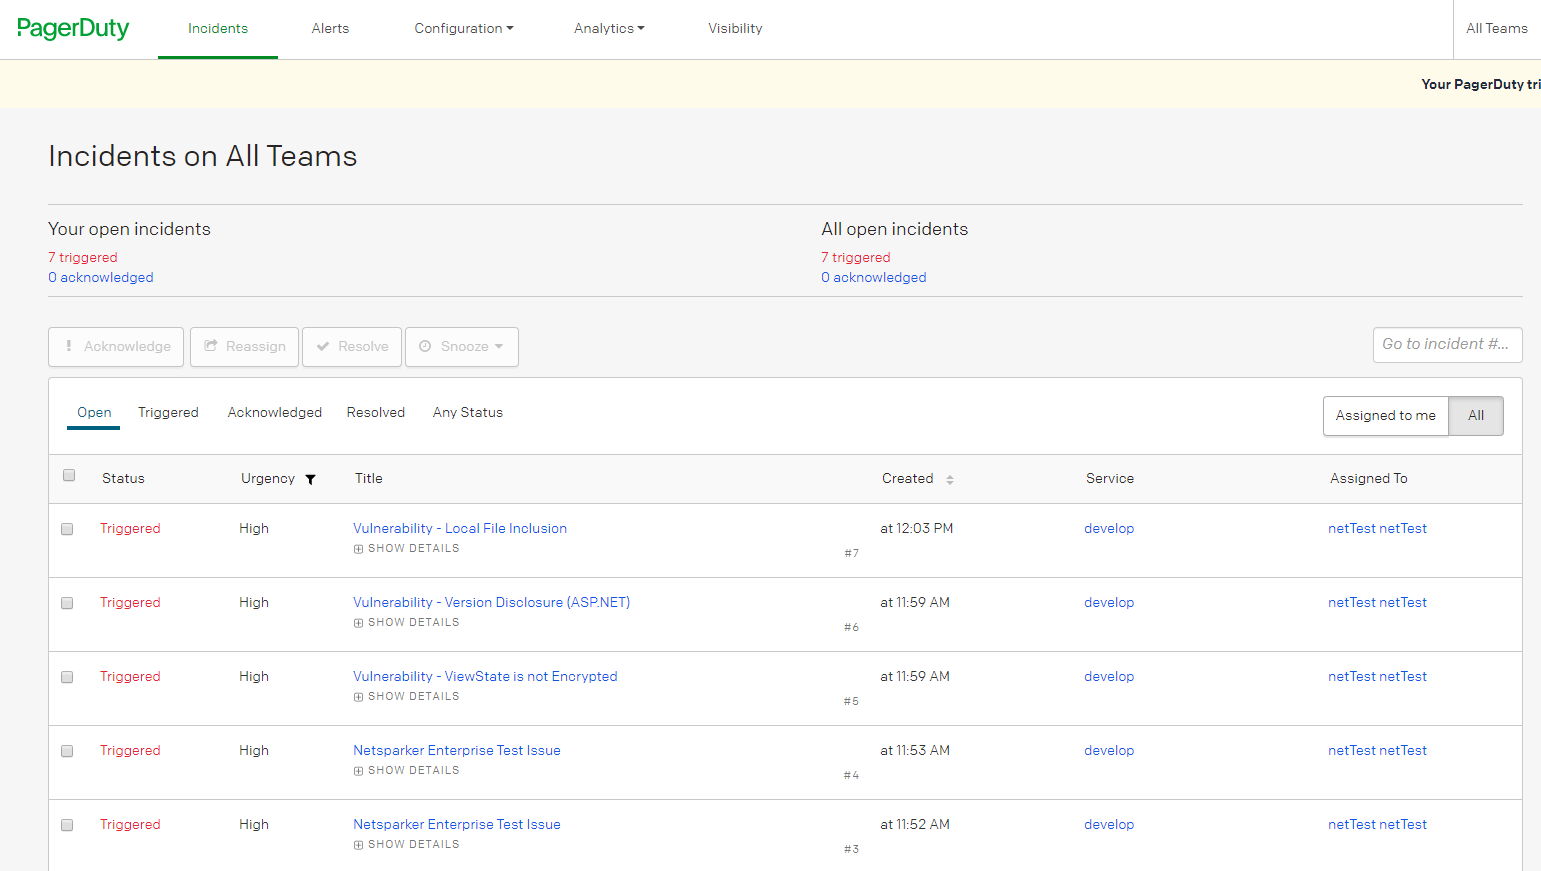Screen dimensions: 1541x871
Task: Click the exclamation icon on Acknowledge button
Action: tap(69, 346)
